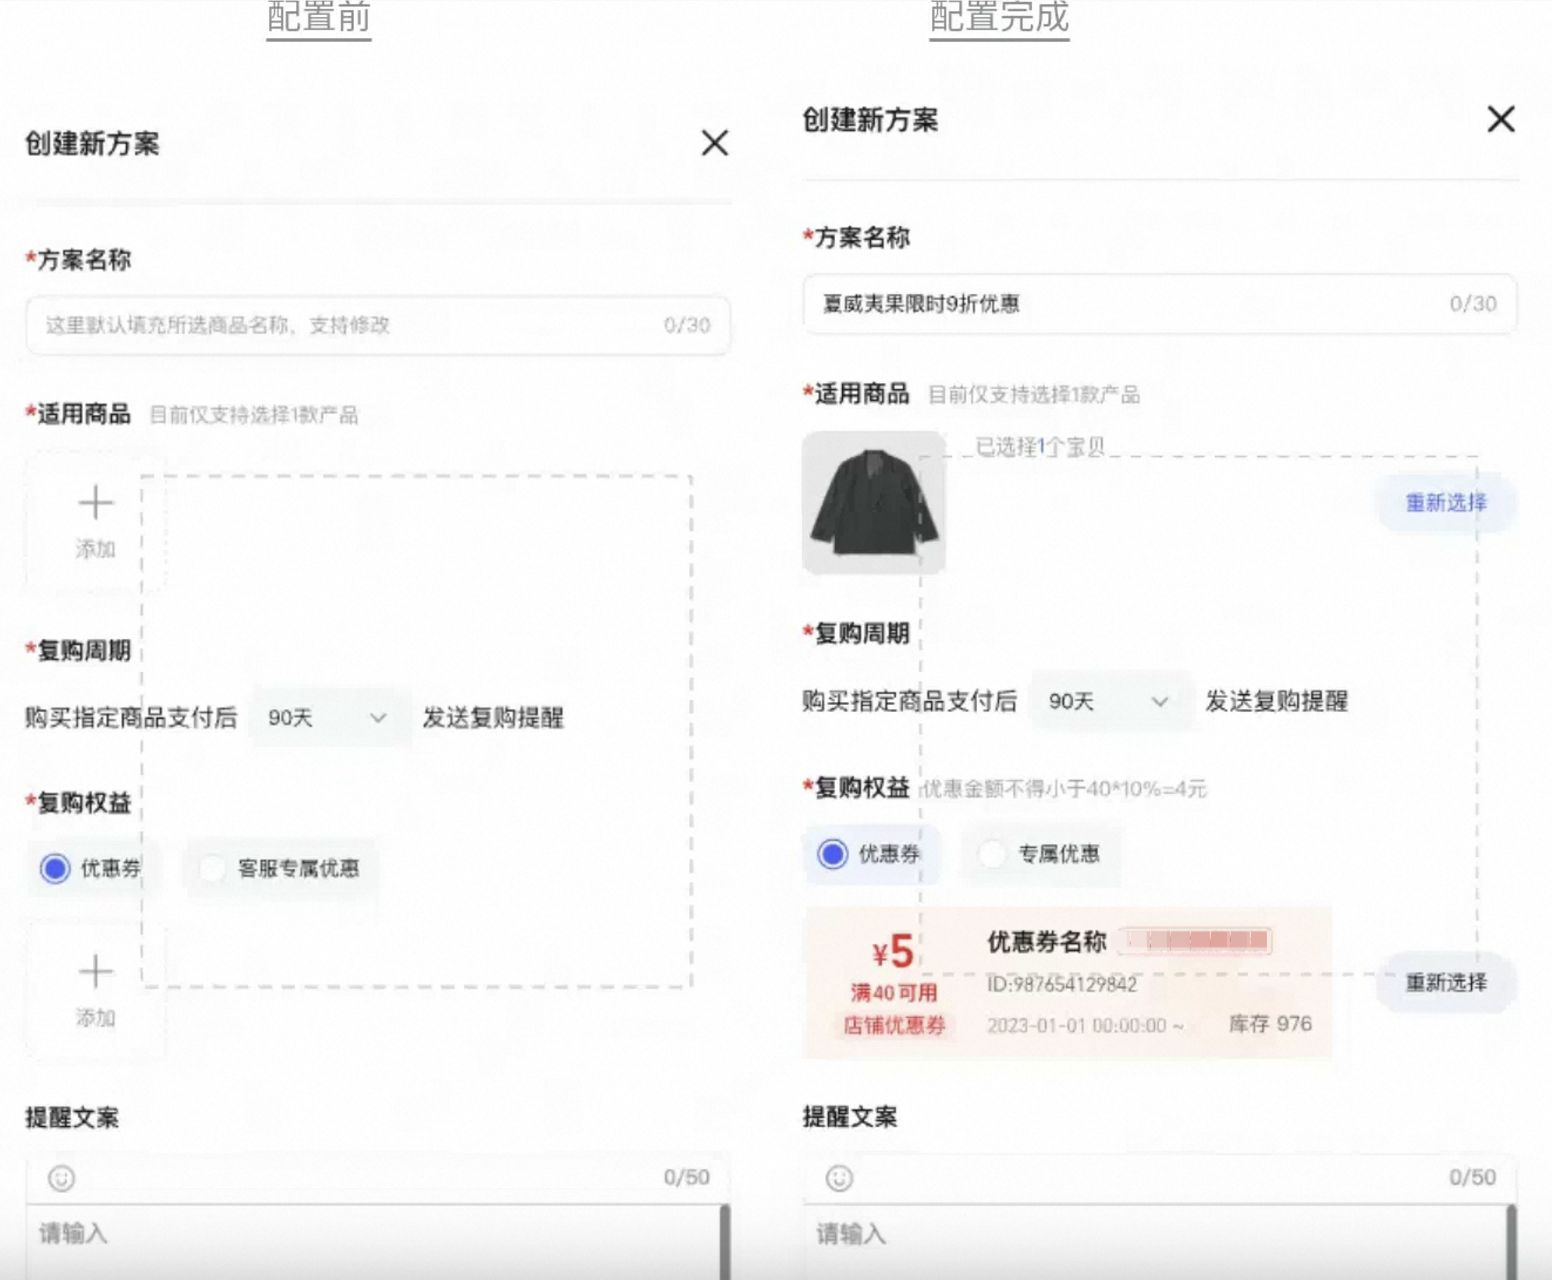Click the 配置前 heading text
Screen dimensions: 1552x1280
click(319, 17)
